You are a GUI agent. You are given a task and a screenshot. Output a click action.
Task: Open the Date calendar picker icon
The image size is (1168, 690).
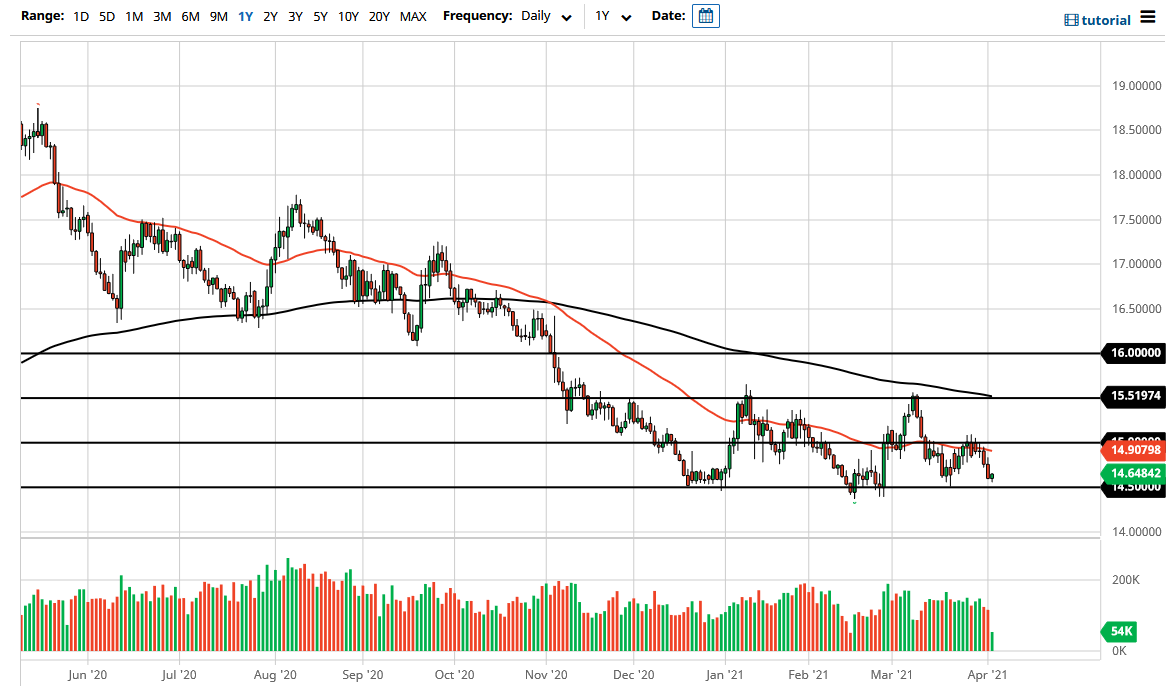705,16
